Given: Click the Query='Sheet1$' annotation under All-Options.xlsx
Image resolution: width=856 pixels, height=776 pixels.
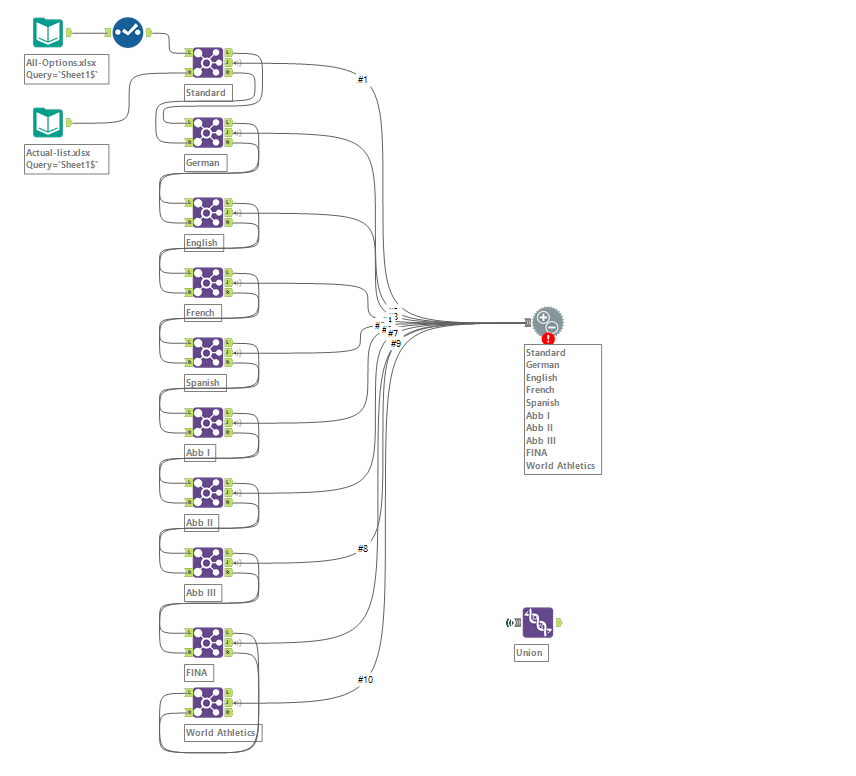Looking at the screenshot, I should (66, 75).
